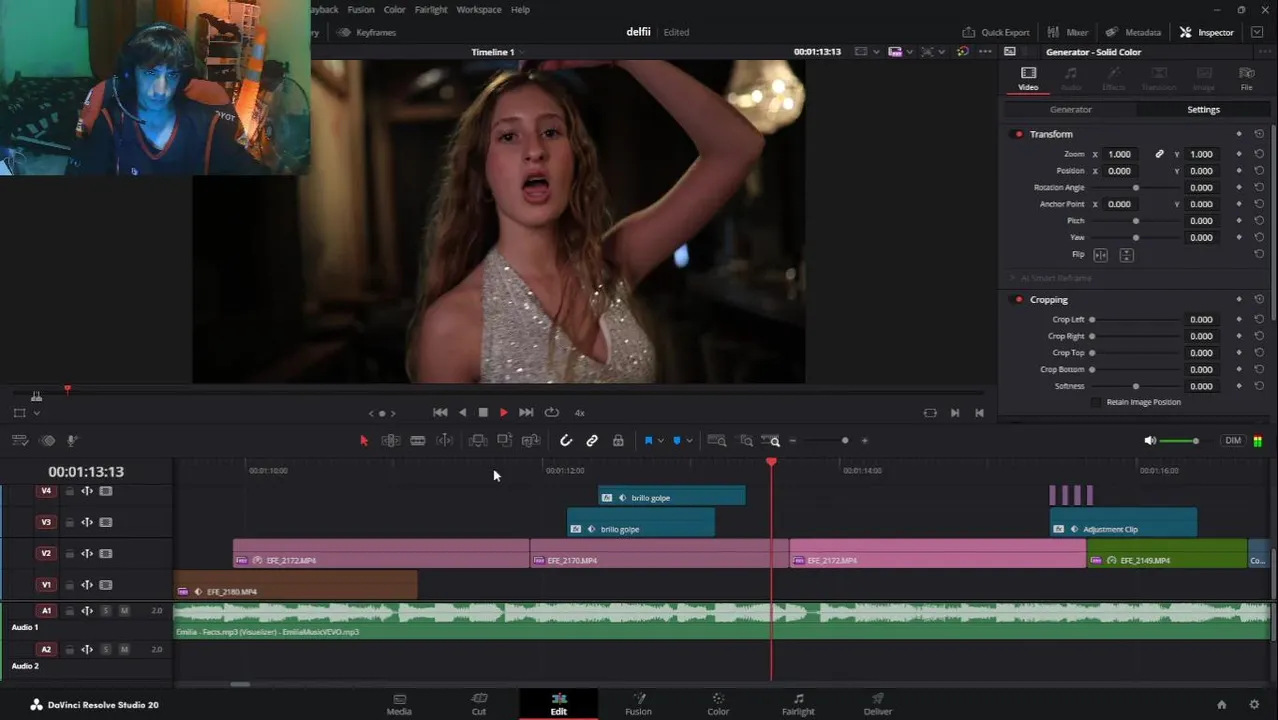Select the arrow Selection Mode tool
Image resolution: width=1278 pixels, height=720 pixels.
pyautogui.click(x=364, y=441)
